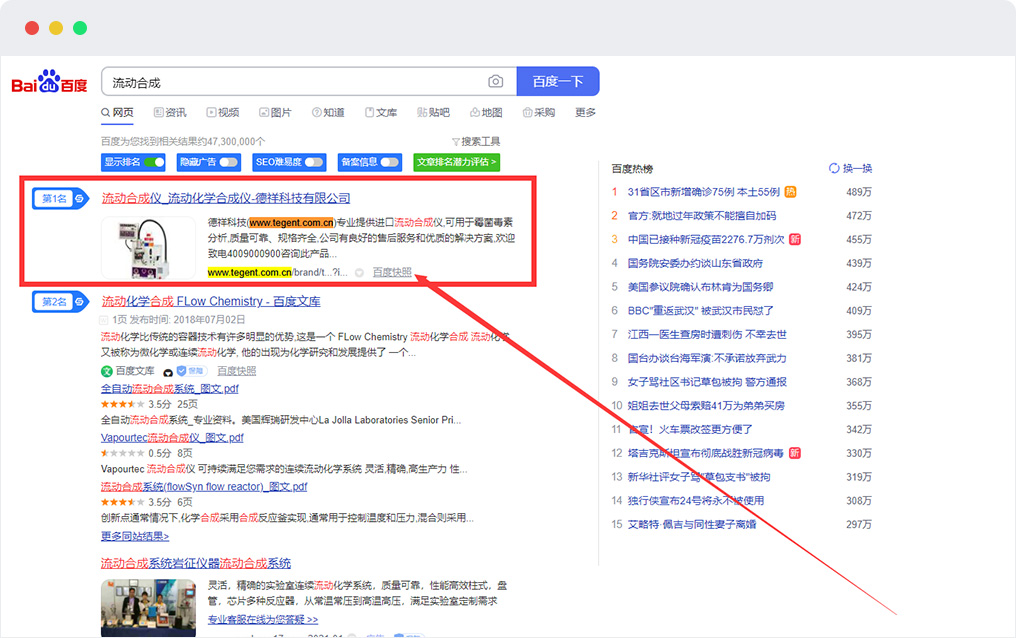Open hot topic 中国已接种新冠疫苗2276.7万剂次

pyautogui.click(x=706, y=240)
